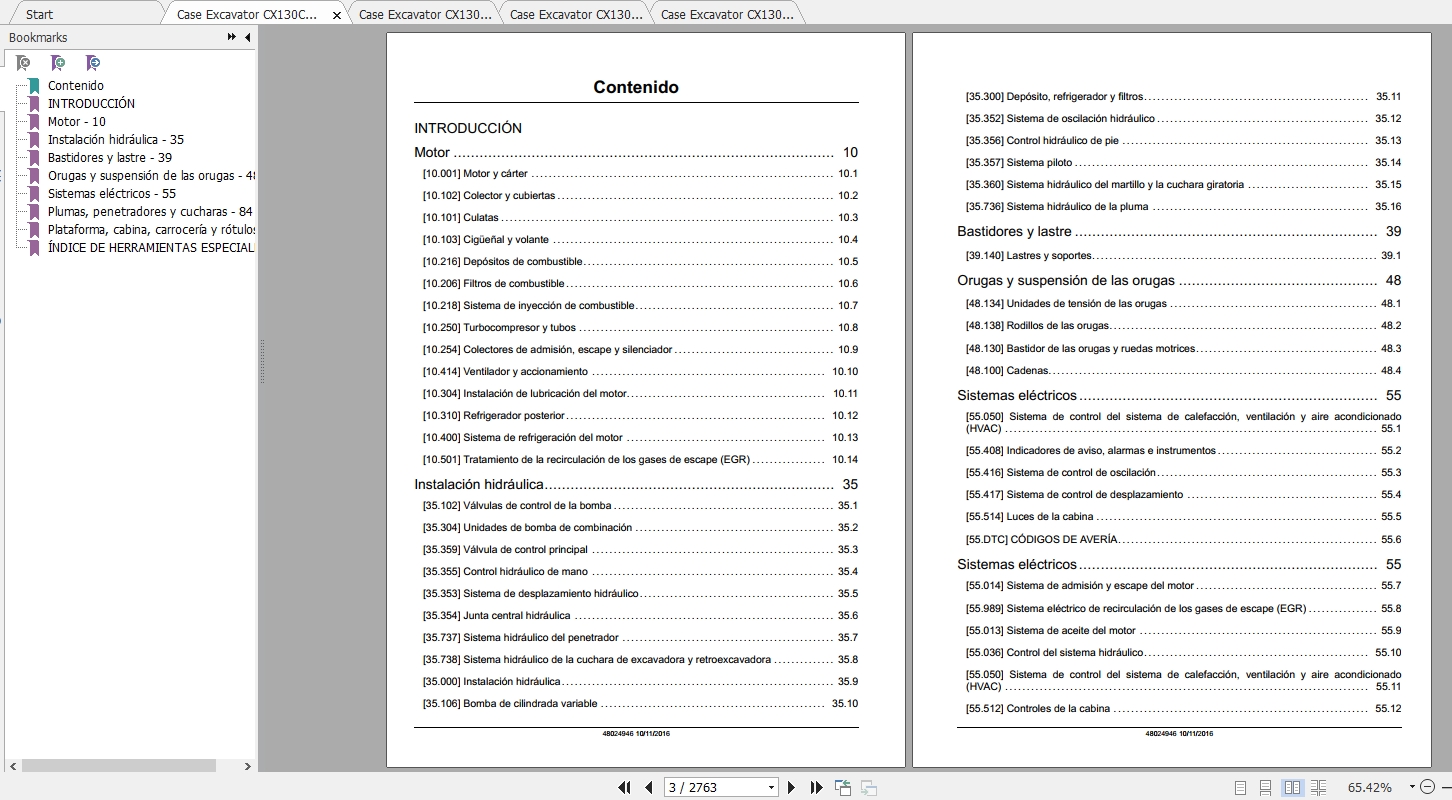
Task: Open the Plumas, penetradores y cucharas bookmark
Action: pos(150,212)
